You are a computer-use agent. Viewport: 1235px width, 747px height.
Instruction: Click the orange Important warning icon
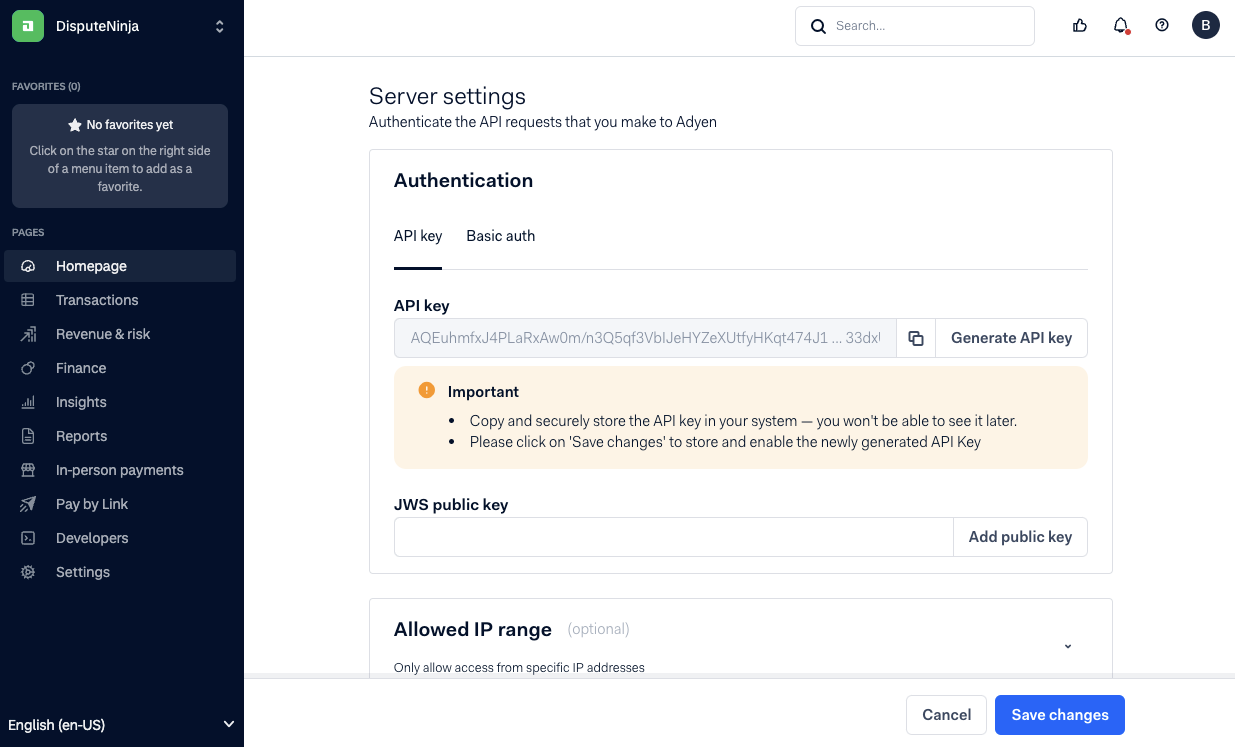[427, 391]
